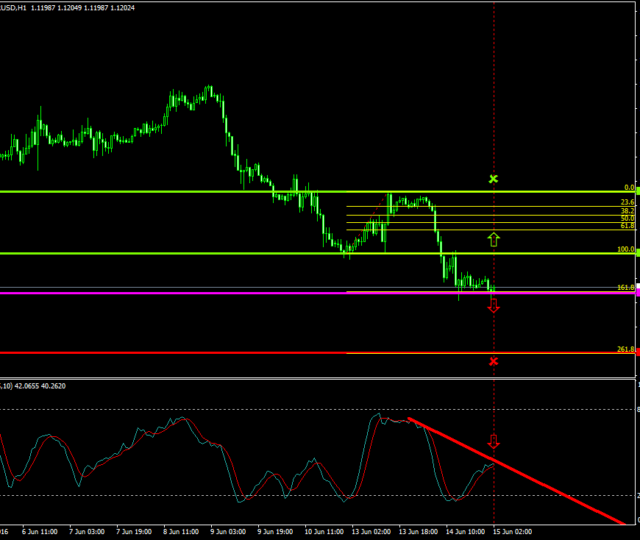The image size is (640, 540).
Task: Select the 23.6 Fibonacci level label
Action: (x=627, y=203)
